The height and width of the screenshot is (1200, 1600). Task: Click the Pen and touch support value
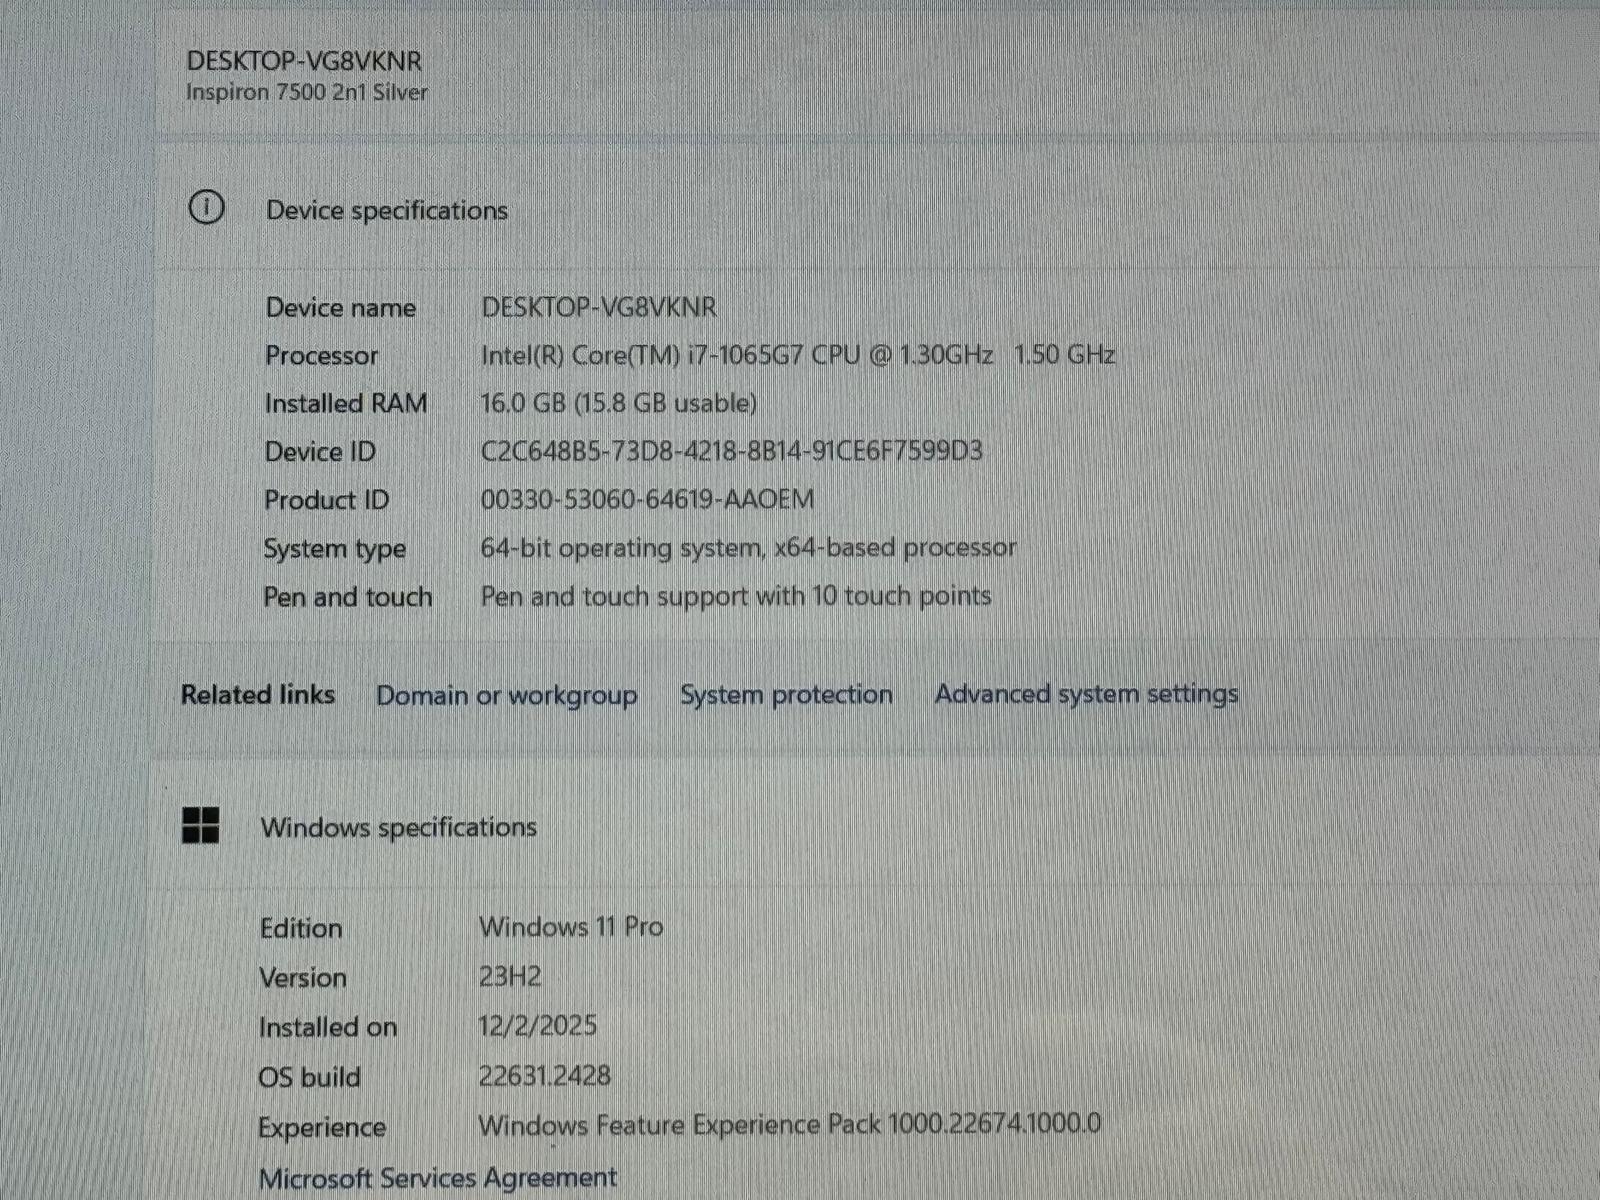(735, 596)
